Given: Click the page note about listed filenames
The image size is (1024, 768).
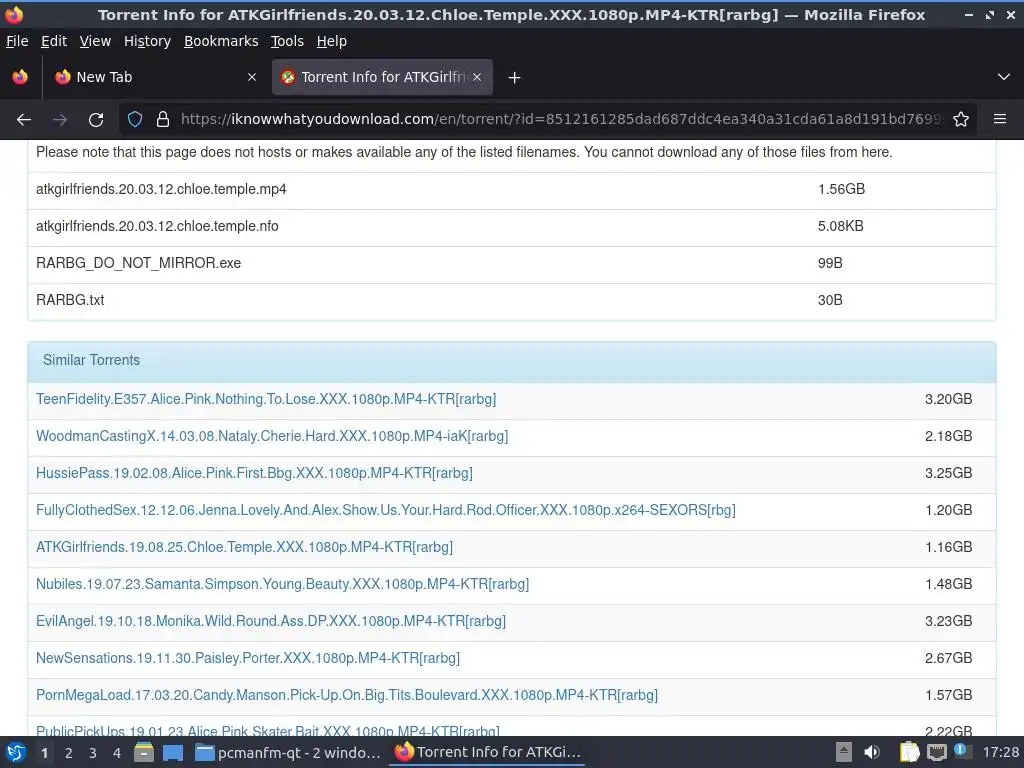Looking at the screenshot, I should pos(464,152).
